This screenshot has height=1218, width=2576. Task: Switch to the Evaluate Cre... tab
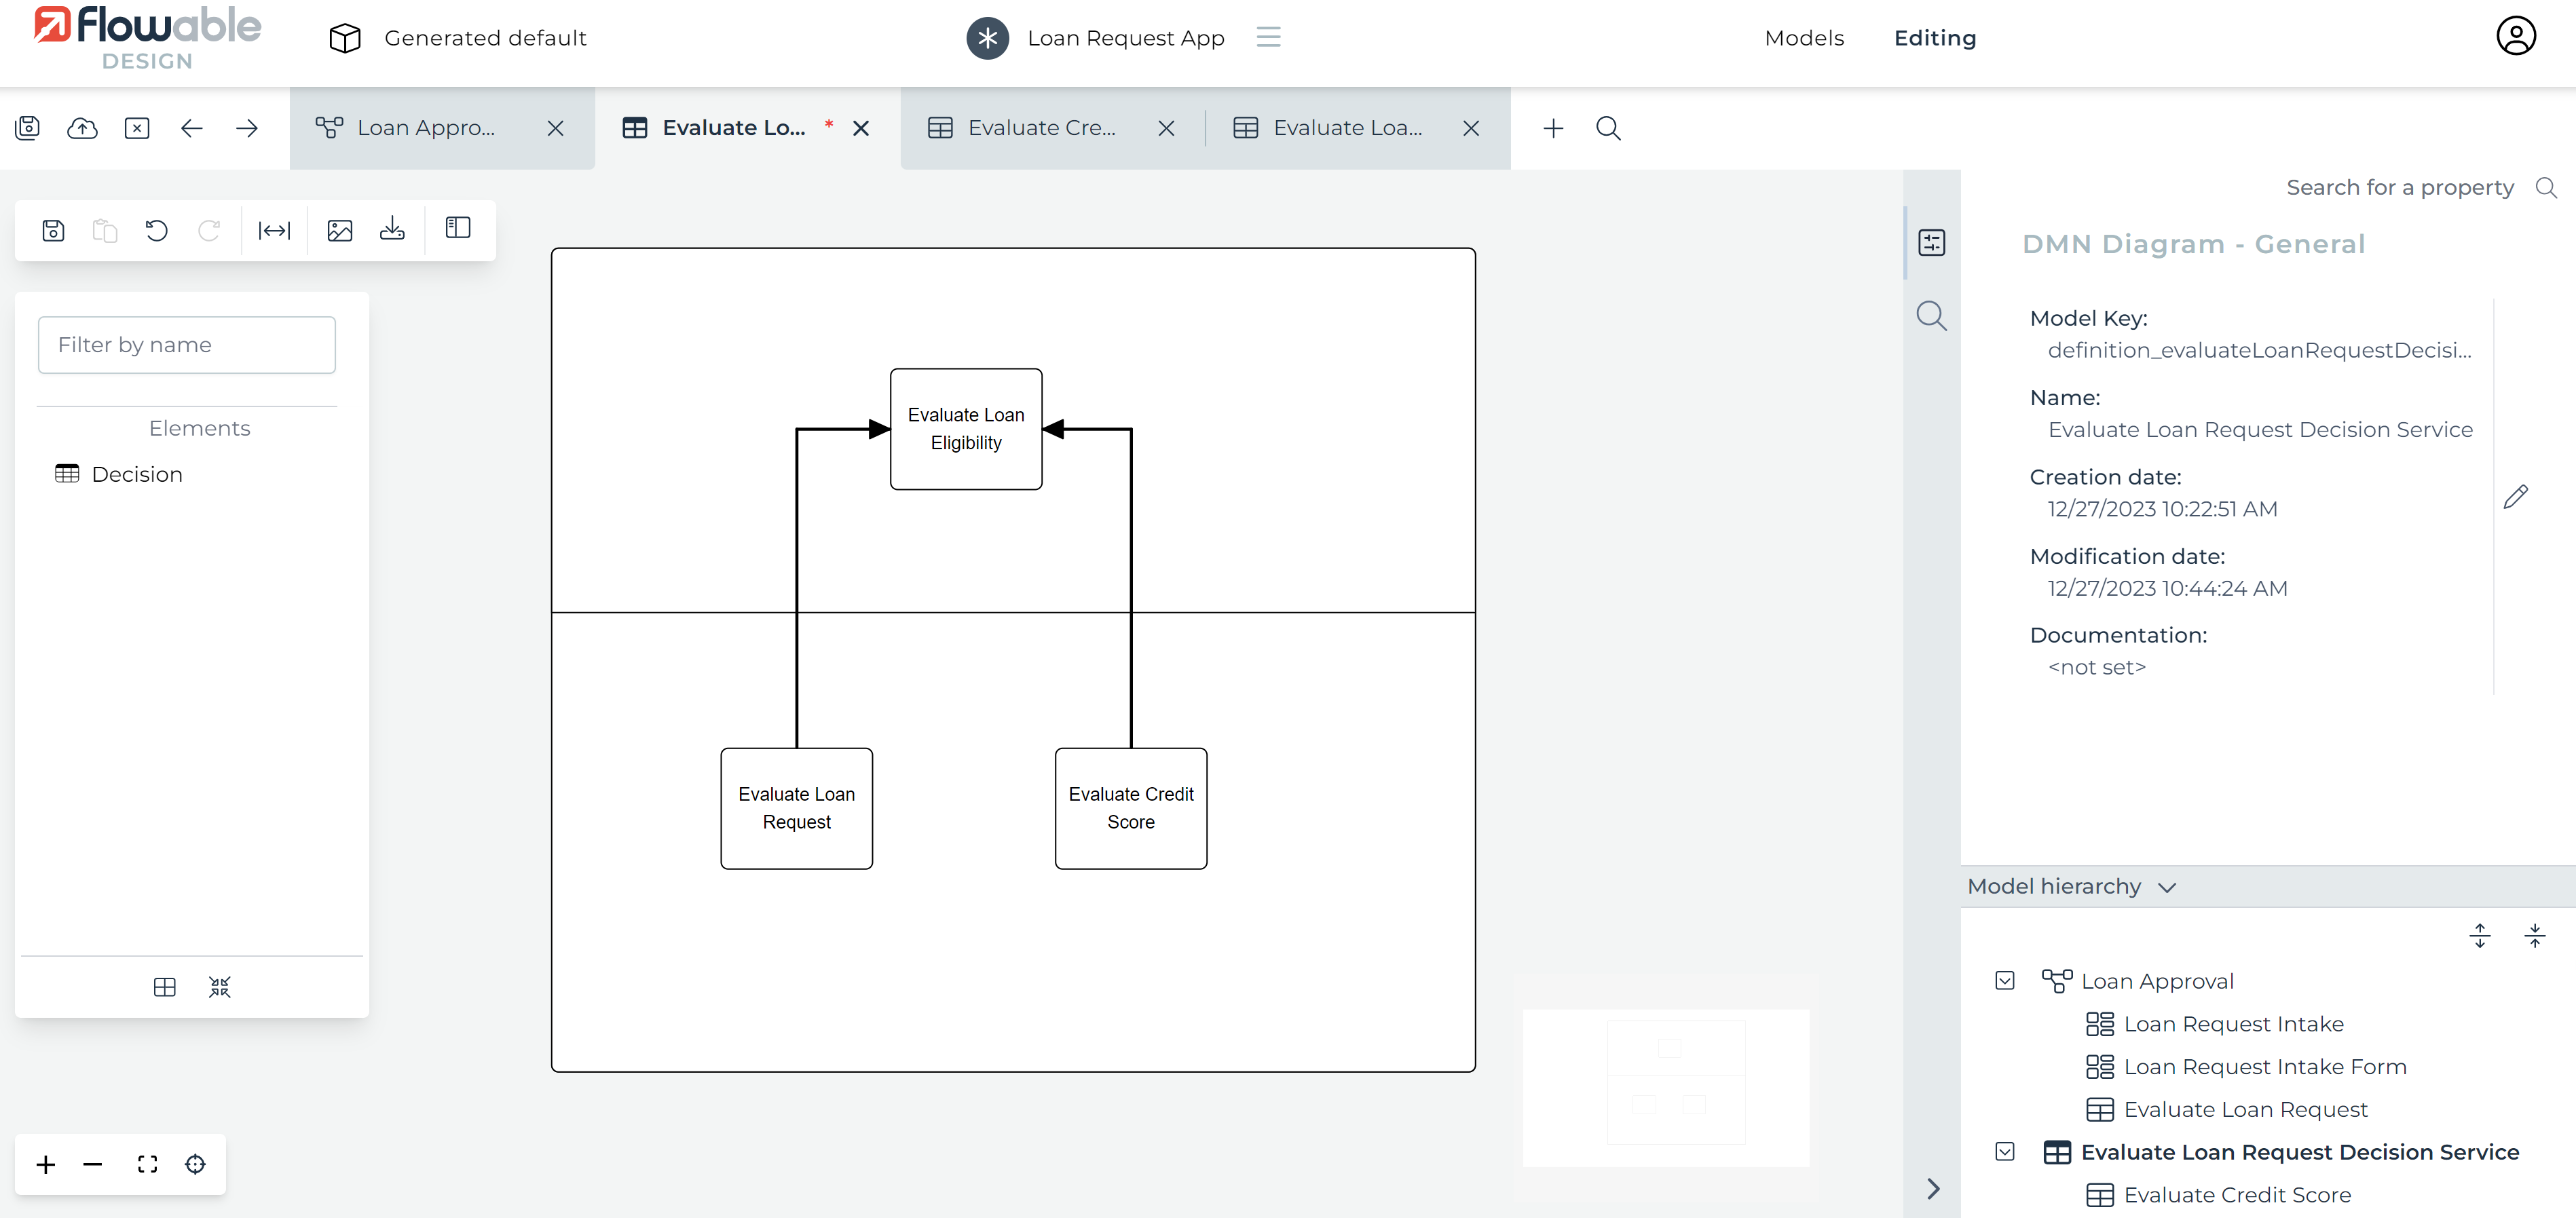[1040, 128]
